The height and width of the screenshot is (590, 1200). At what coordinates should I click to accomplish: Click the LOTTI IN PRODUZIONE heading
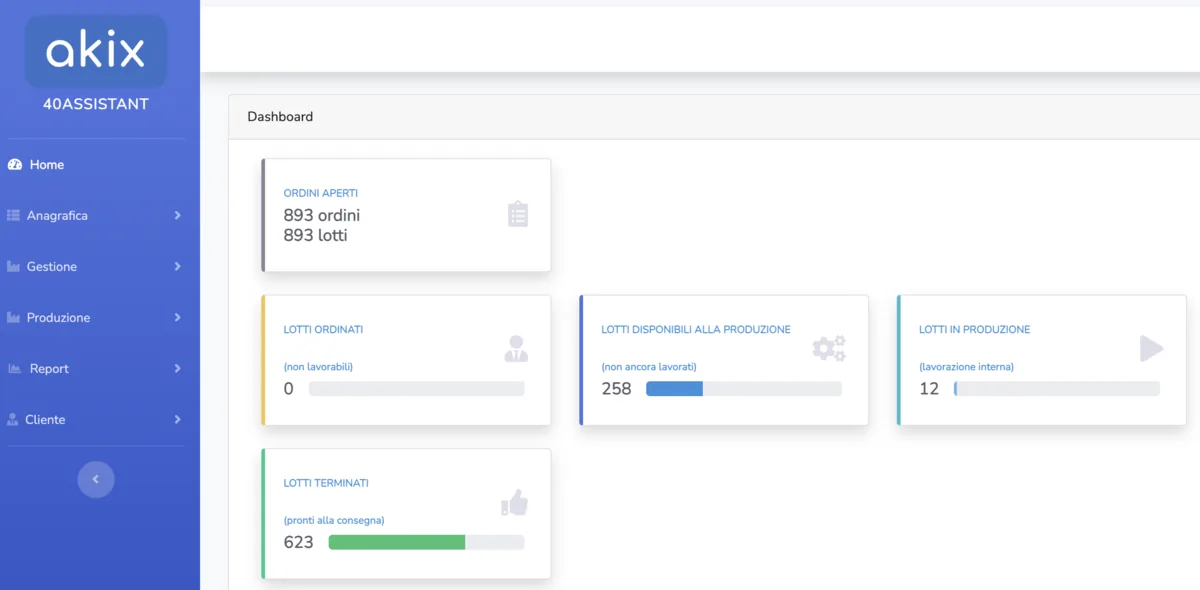[x=975, y=329]
